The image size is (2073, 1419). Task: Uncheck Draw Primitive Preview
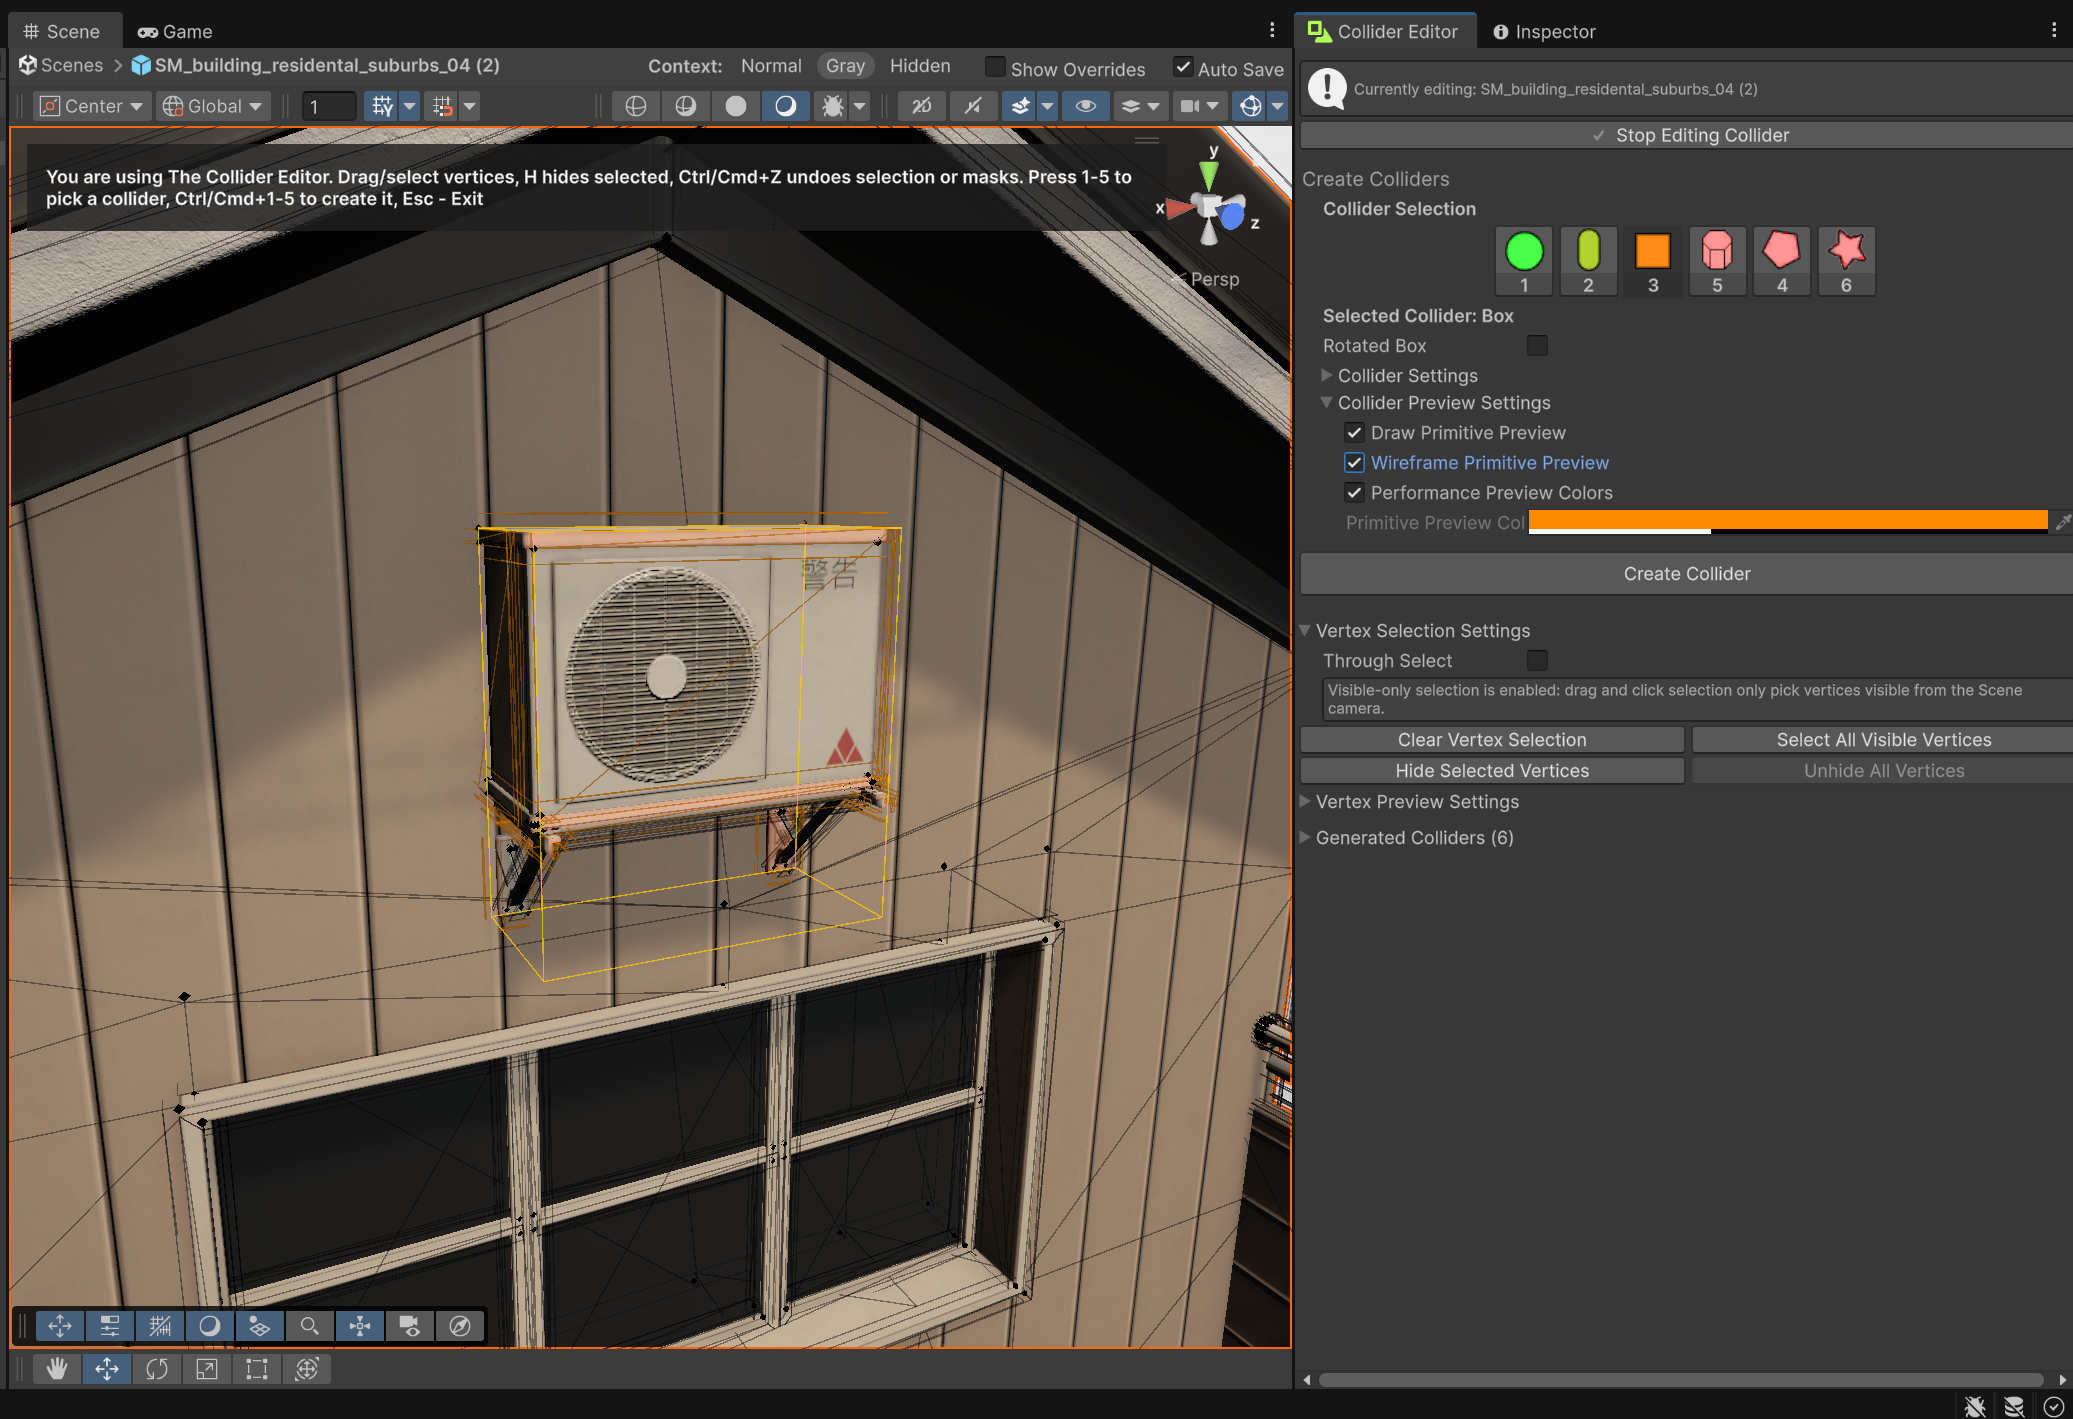click(1354, 433)
